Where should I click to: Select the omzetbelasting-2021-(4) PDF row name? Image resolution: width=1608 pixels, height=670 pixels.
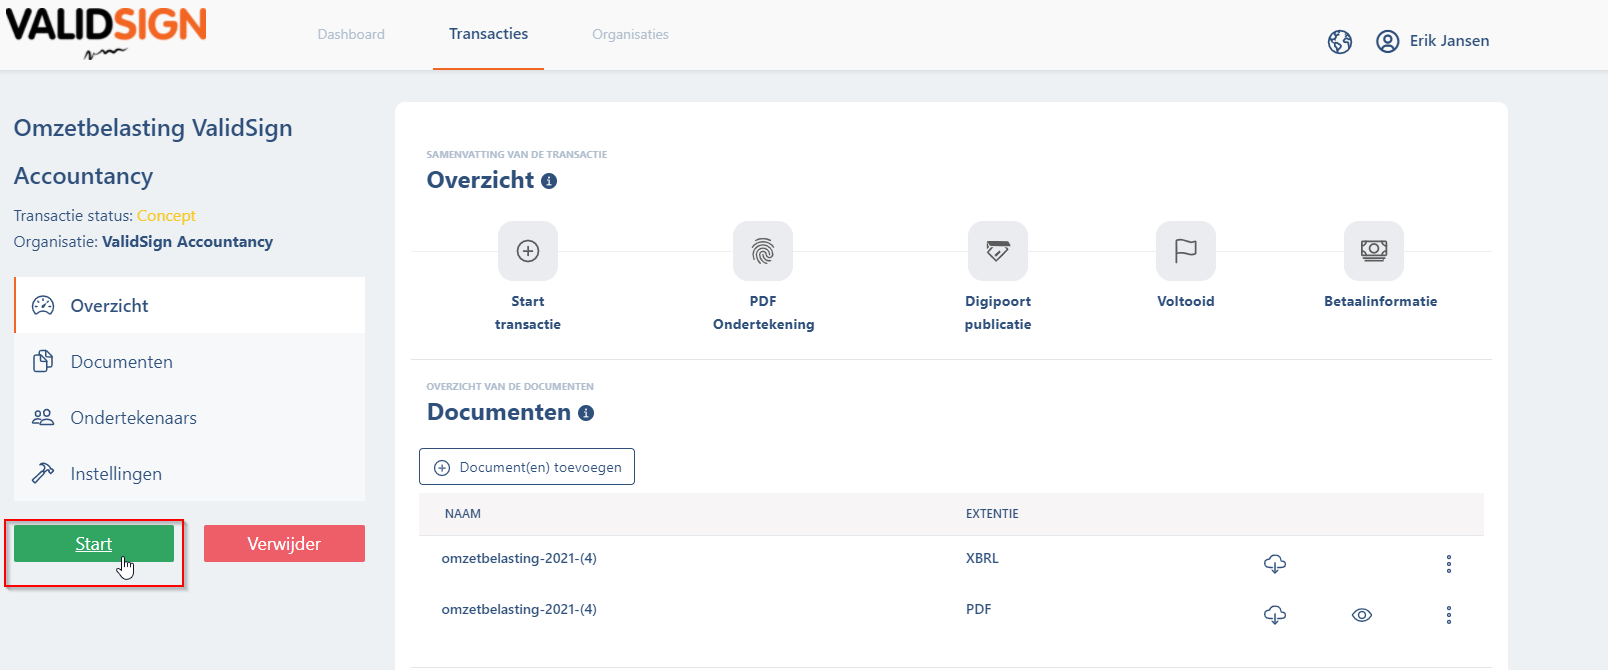coord(519,610)
